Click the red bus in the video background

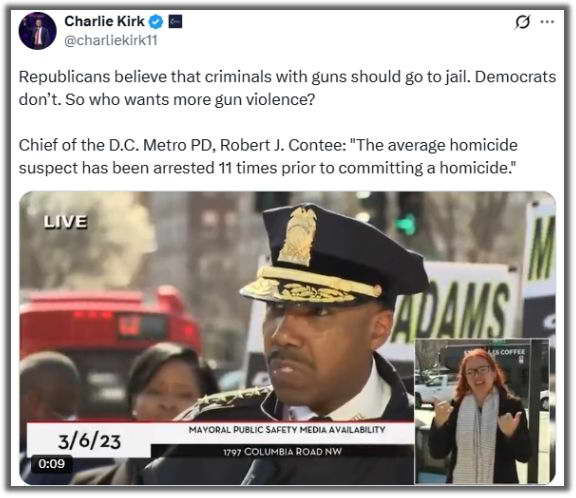tap(110, 334)
